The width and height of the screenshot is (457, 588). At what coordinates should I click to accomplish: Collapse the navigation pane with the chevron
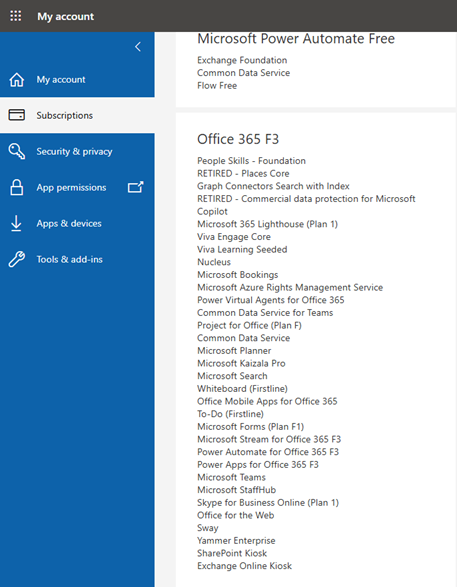click(x=138, y=47)
